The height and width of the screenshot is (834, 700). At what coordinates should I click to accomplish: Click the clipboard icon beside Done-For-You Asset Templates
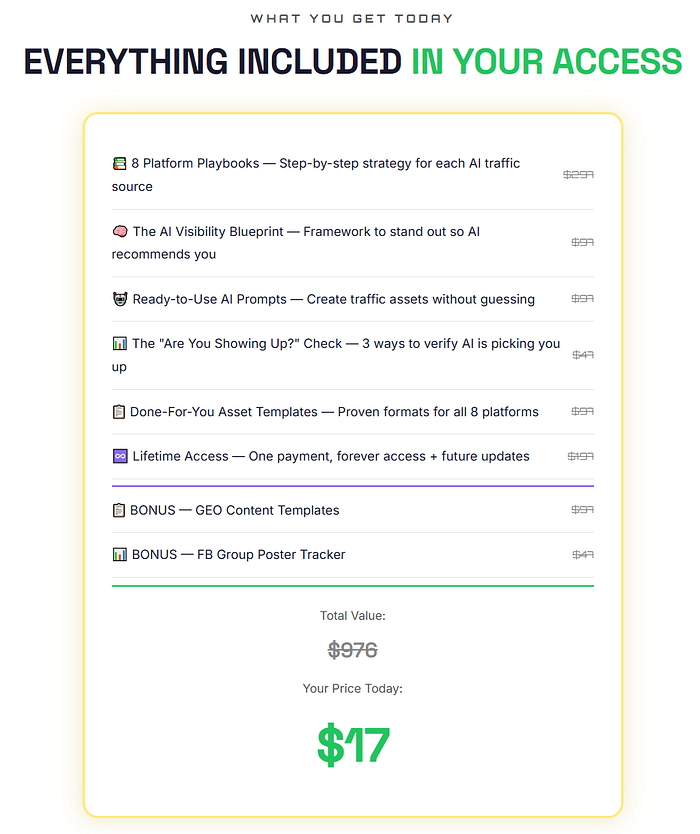click(x=119, y=411)
